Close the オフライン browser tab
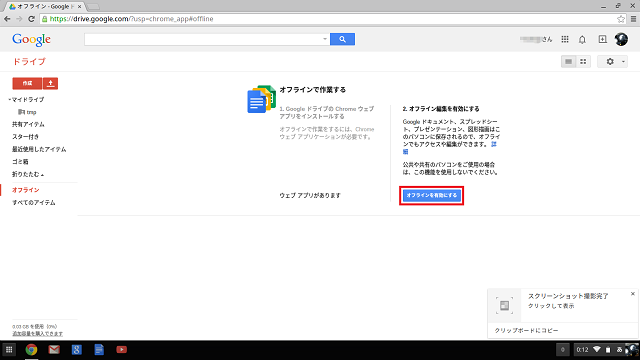Screen dimensions: 640x360 [x=80, y=7]
